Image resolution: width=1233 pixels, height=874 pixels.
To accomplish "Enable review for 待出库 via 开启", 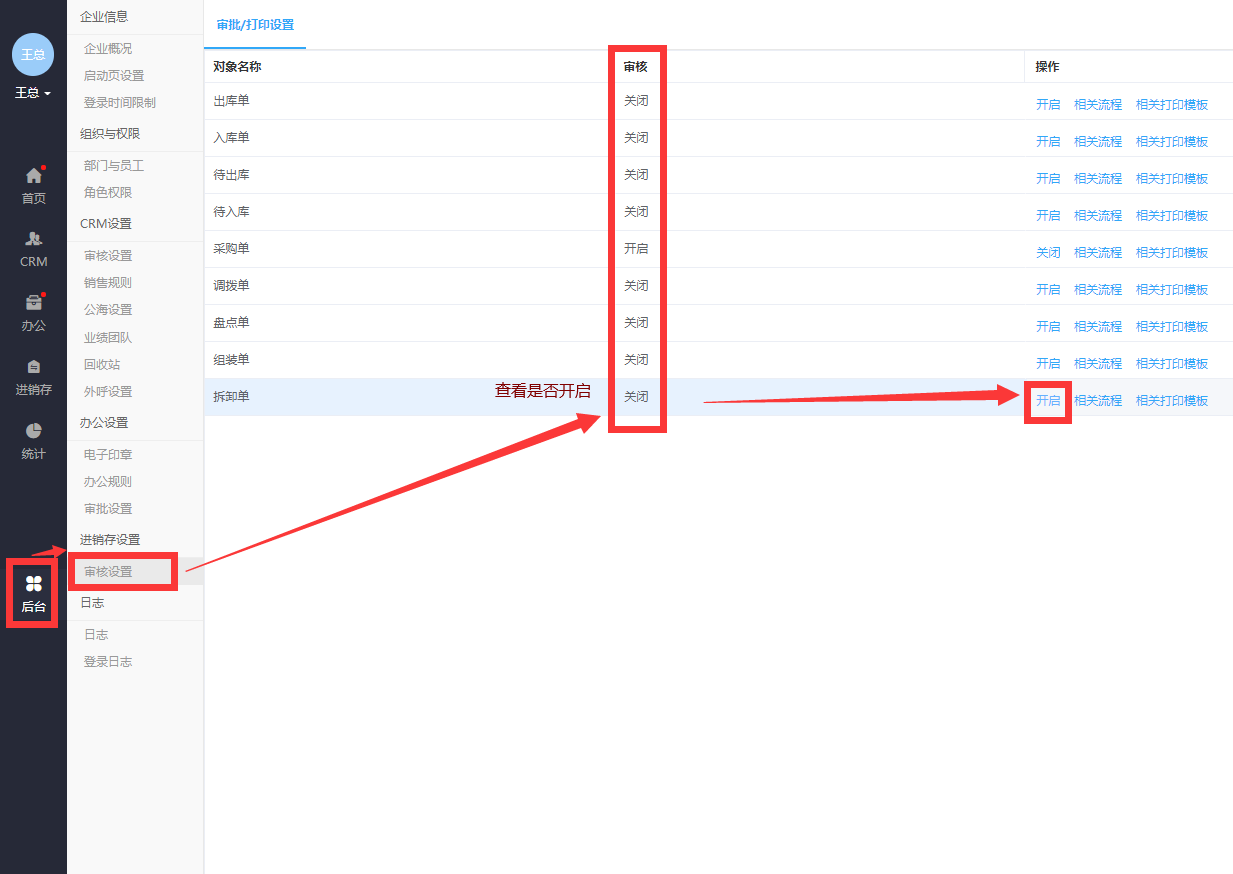I will [x=1048, y=178].
